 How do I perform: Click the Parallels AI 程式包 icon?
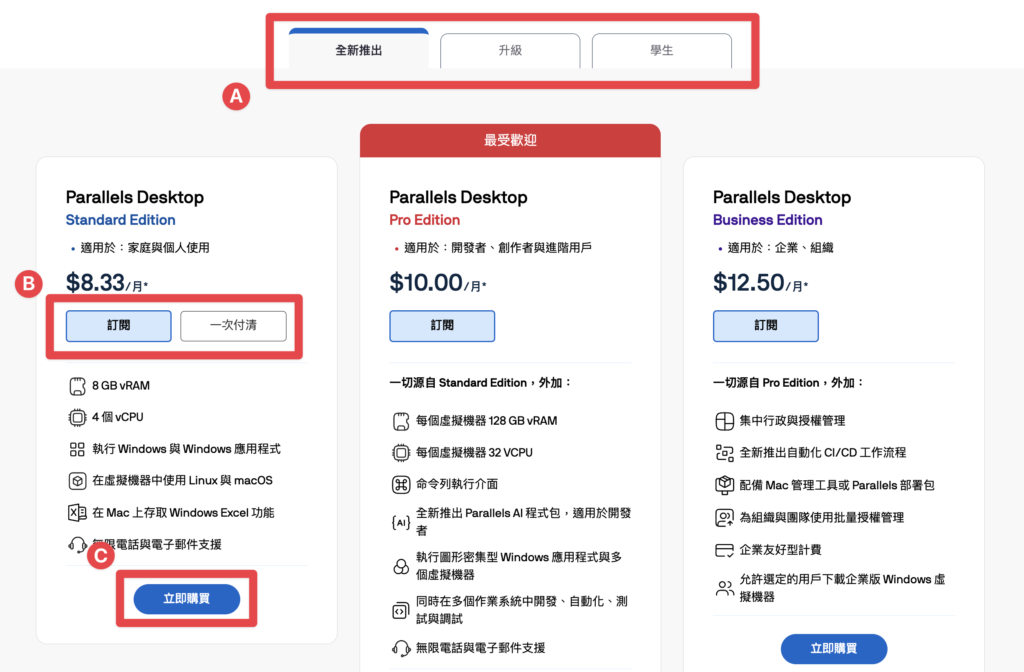coord(400,522)
